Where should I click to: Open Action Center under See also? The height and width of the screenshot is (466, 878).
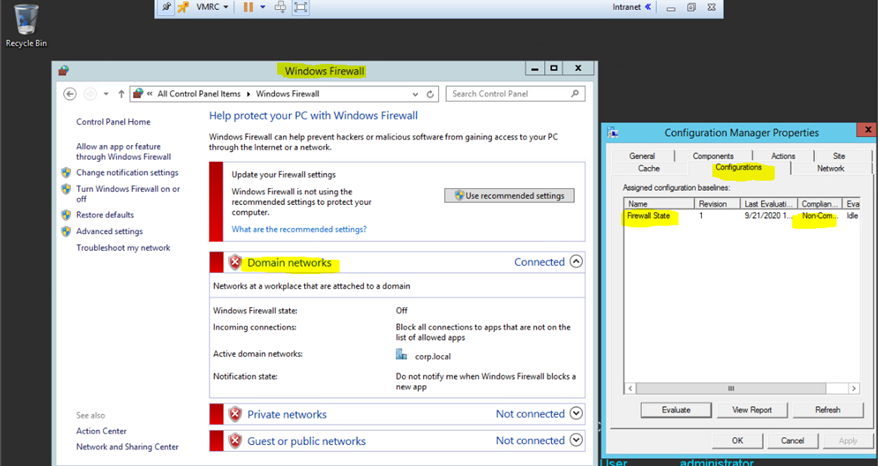click(101, 431)
